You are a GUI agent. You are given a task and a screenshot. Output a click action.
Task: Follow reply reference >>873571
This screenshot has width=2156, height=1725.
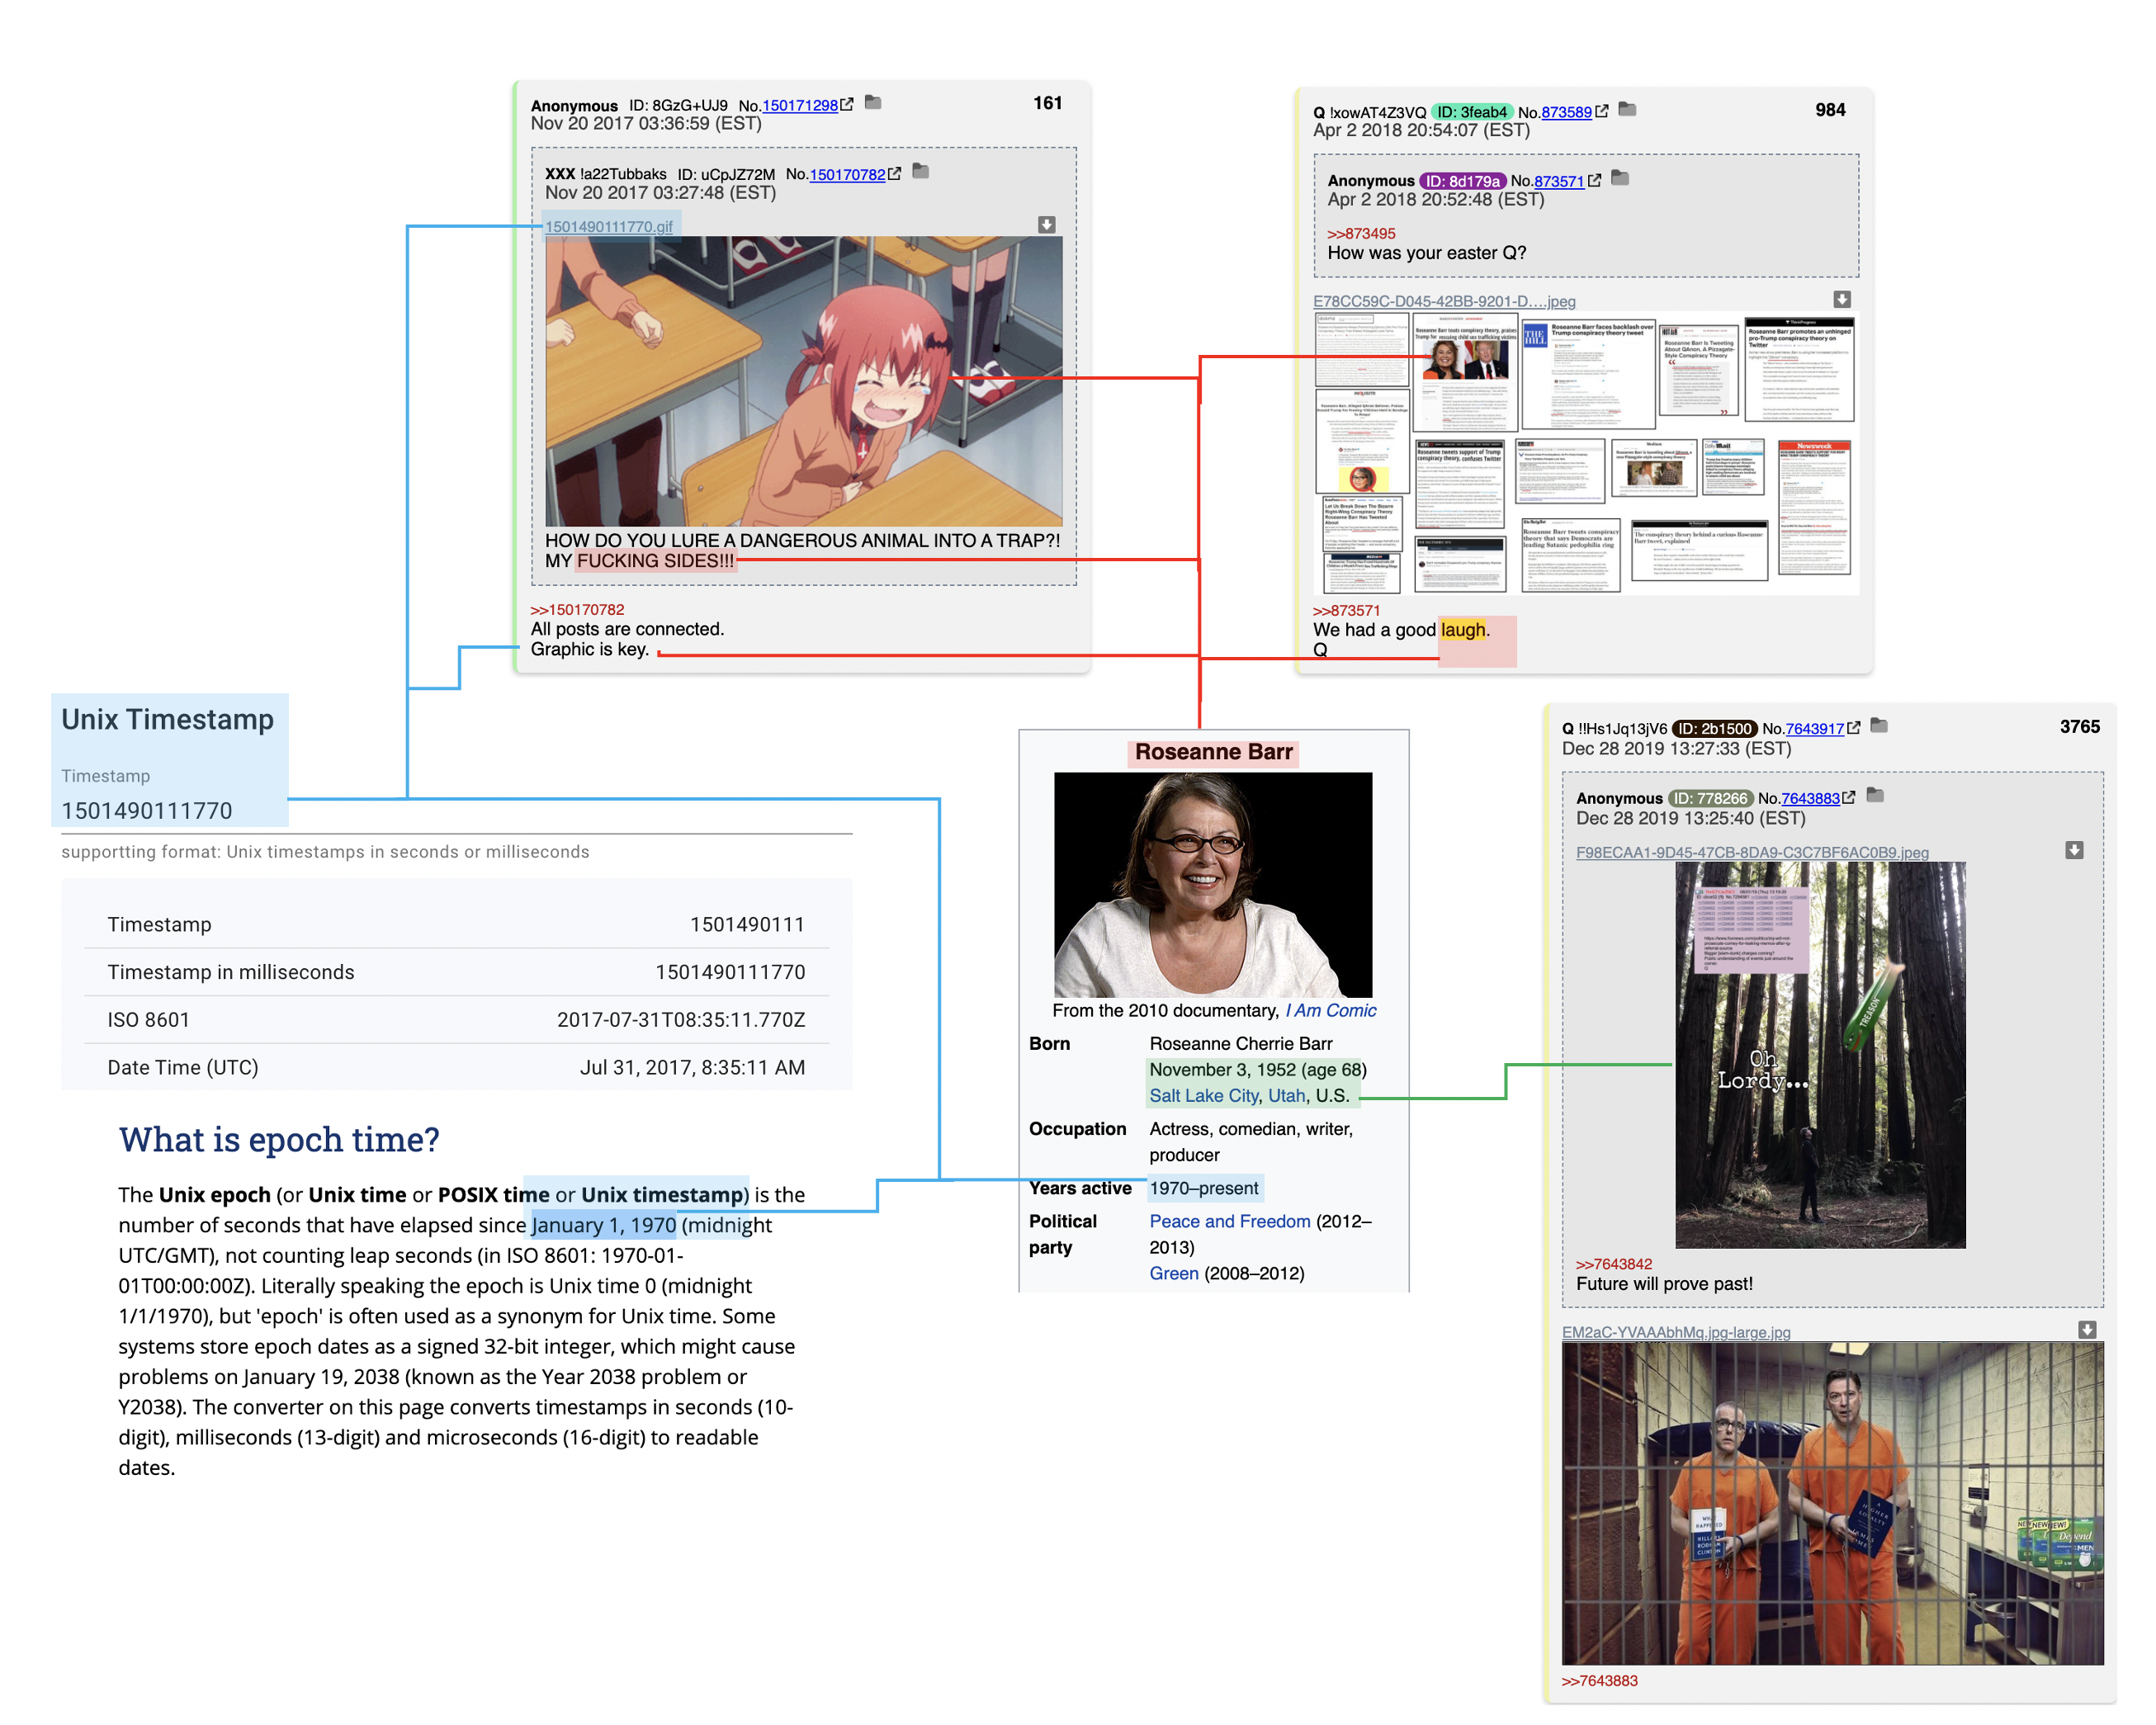[x=1346, y=611]
